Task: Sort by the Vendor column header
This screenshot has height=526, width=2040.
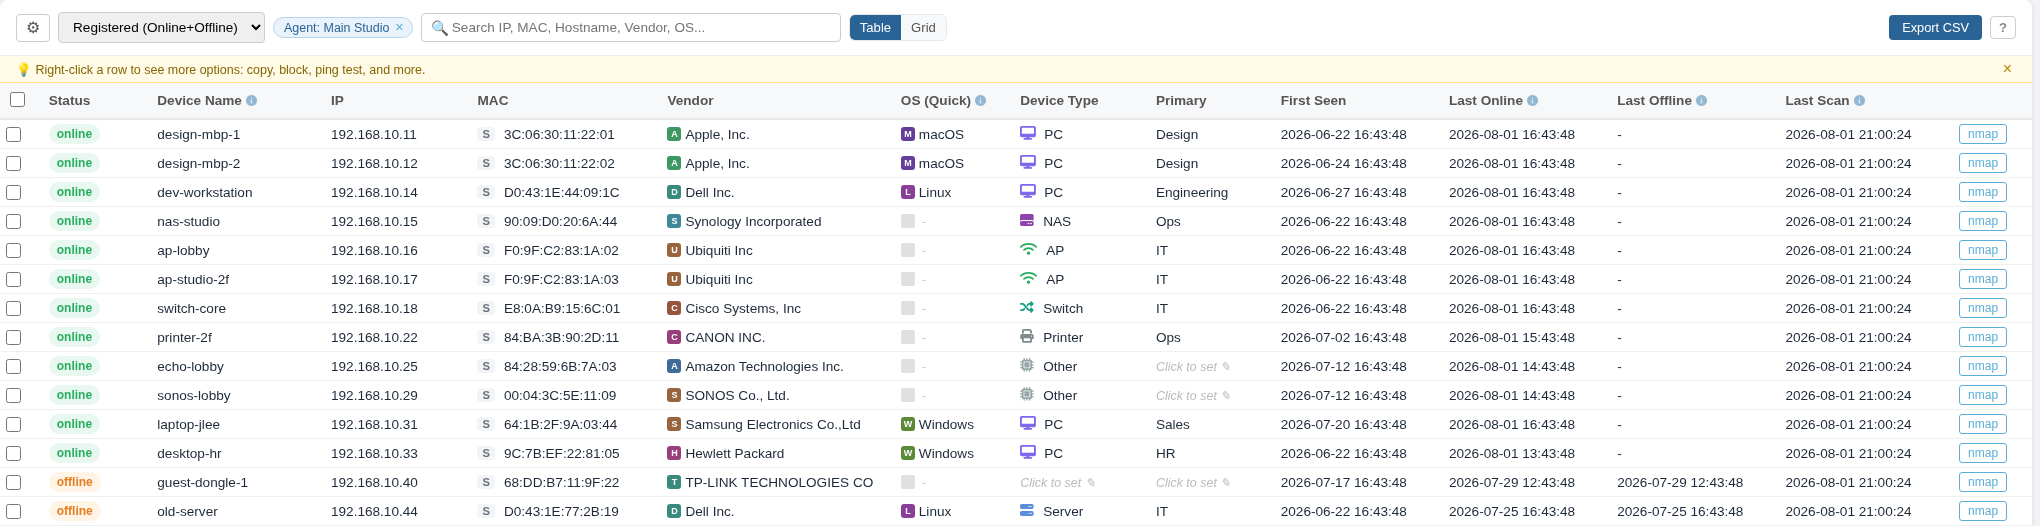Action: (x=690, y=101)
